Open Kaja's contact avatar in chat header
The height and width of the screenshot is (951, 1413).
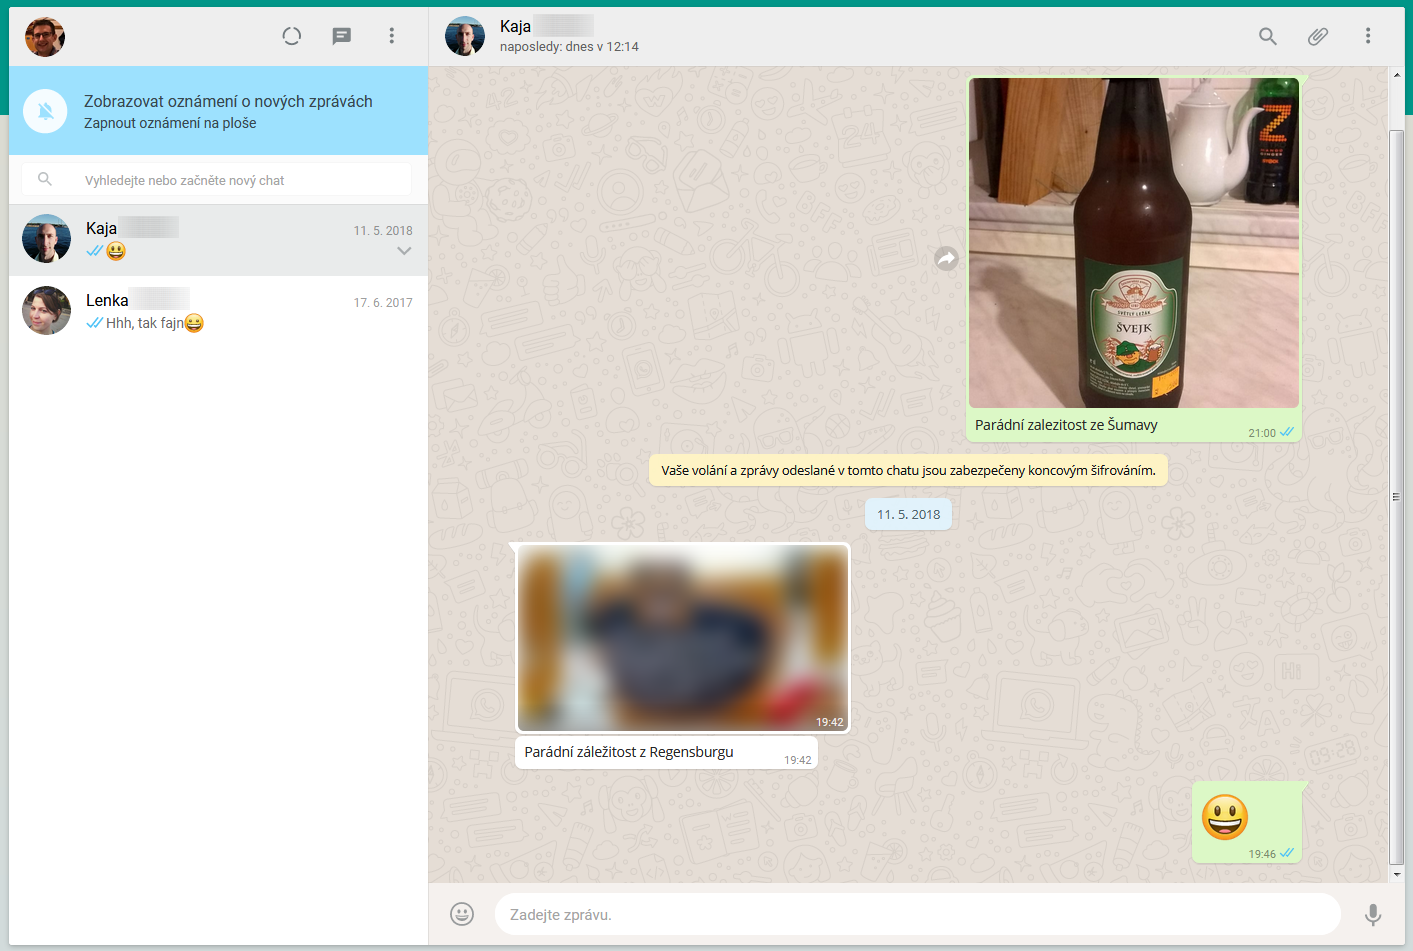tap(465, 36)
